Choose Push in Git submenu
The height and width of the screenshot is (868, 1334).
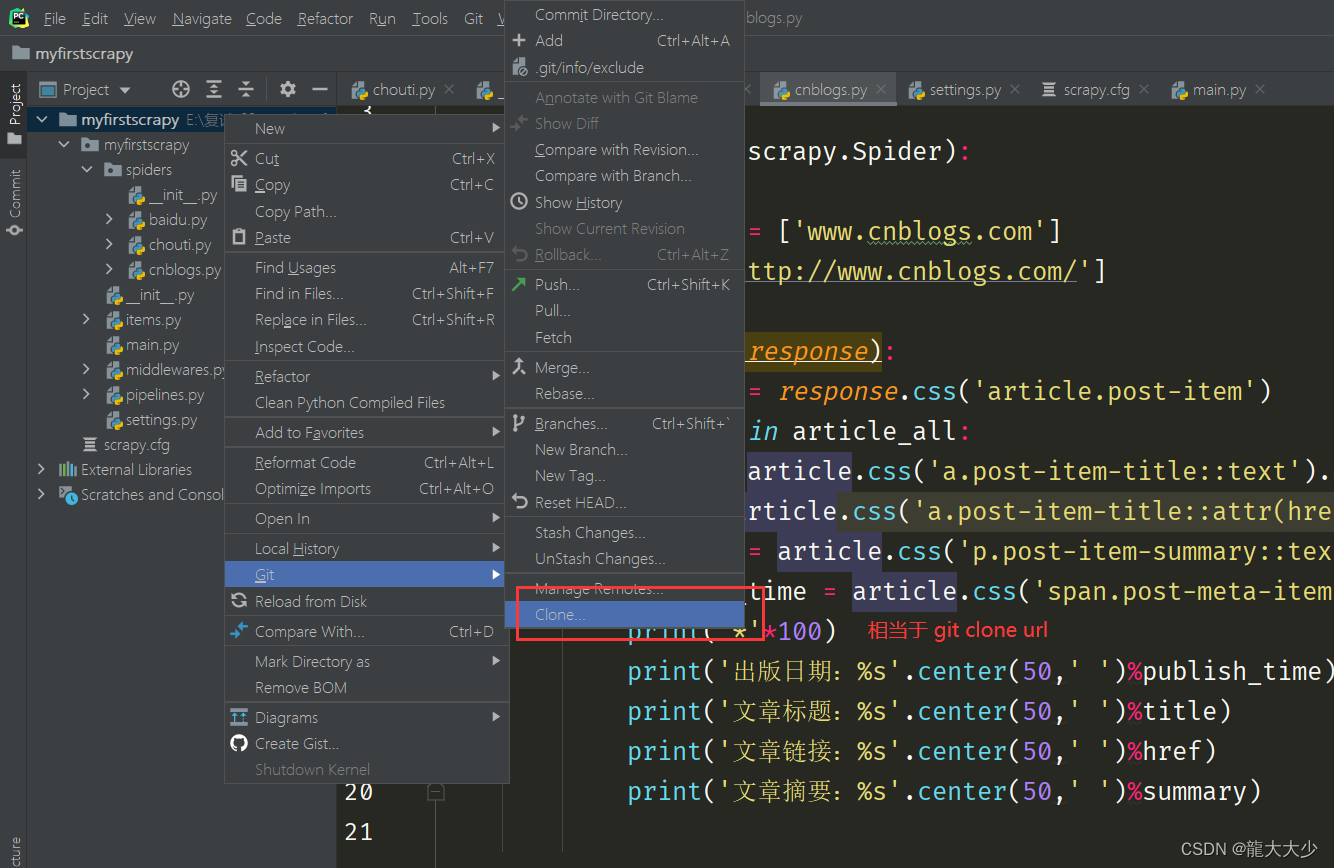click(624, 285)
